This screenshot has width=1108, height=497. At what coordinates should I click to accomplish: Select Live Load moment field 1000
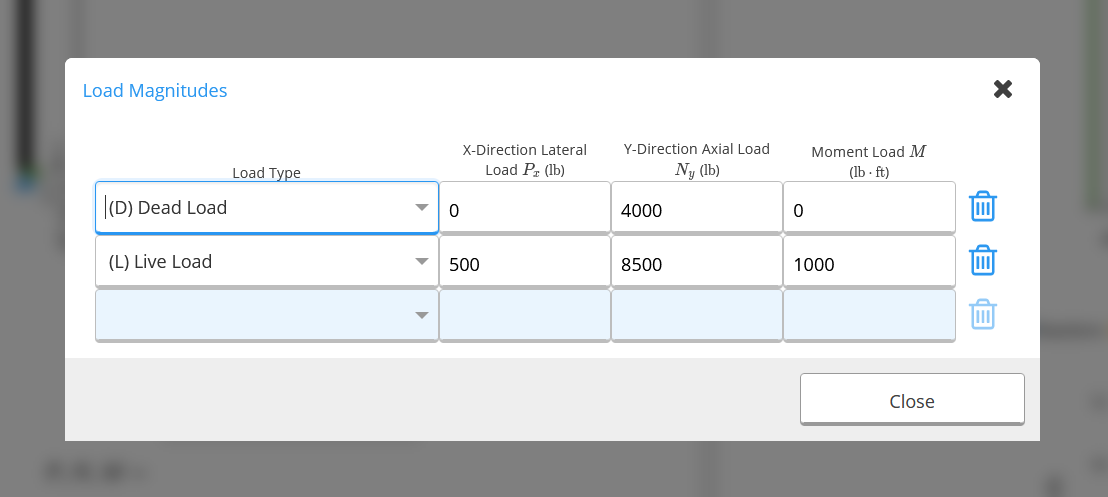coord(869,262)
